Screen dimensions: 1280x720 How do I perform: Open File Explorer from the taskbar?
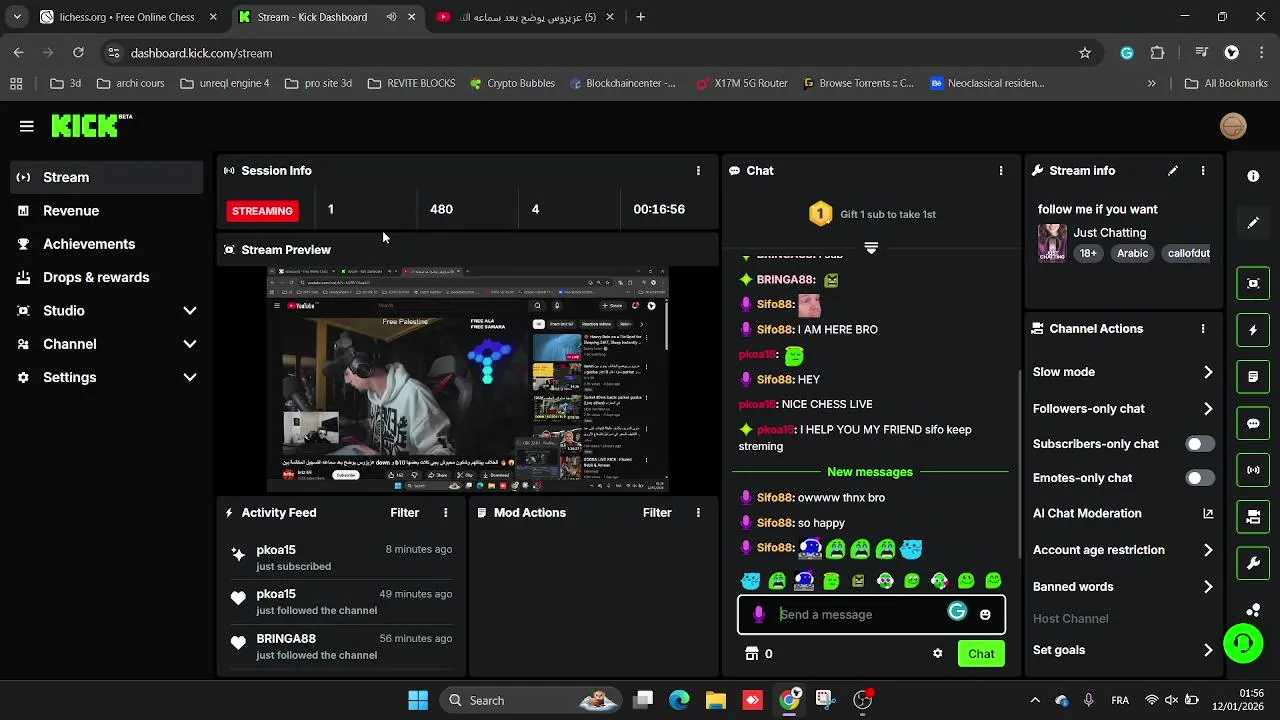[x=716, y=700]
